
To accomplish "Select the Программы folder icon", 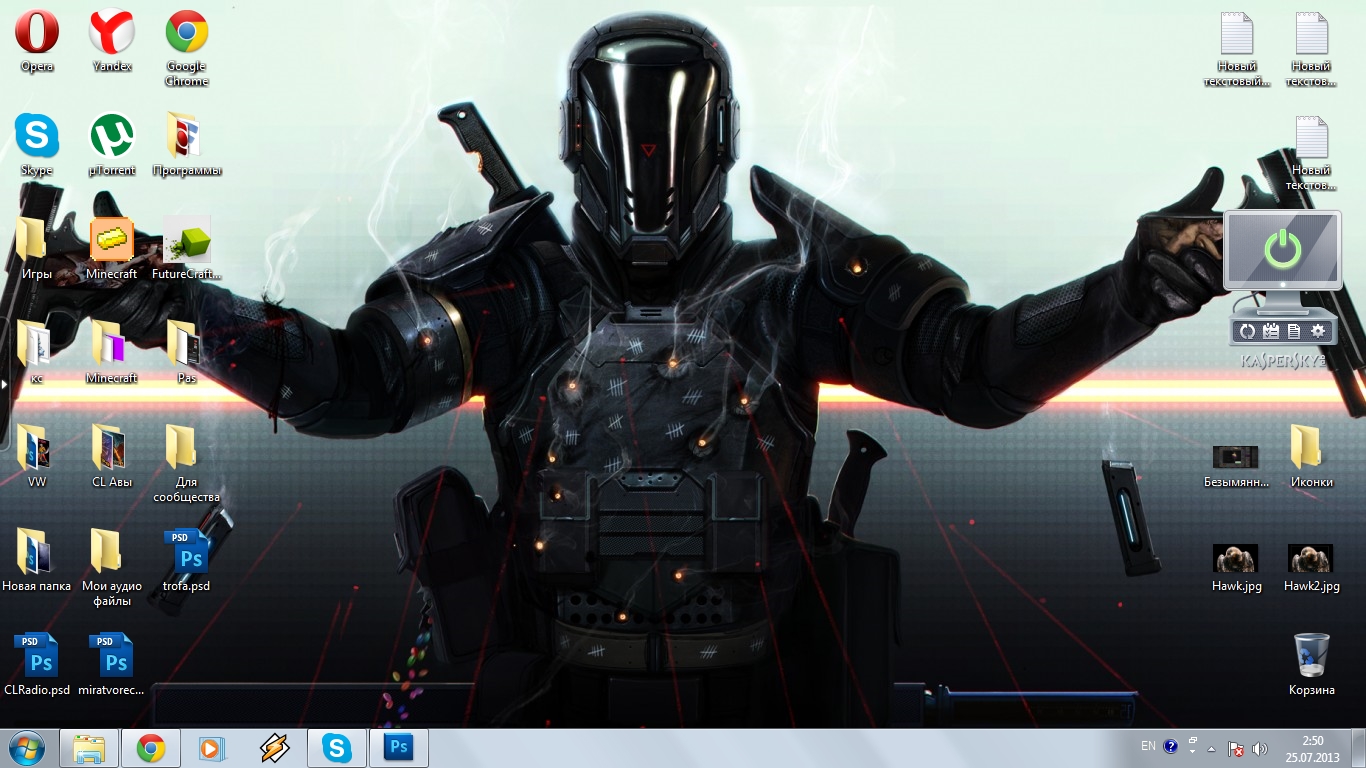I will 187,144.
